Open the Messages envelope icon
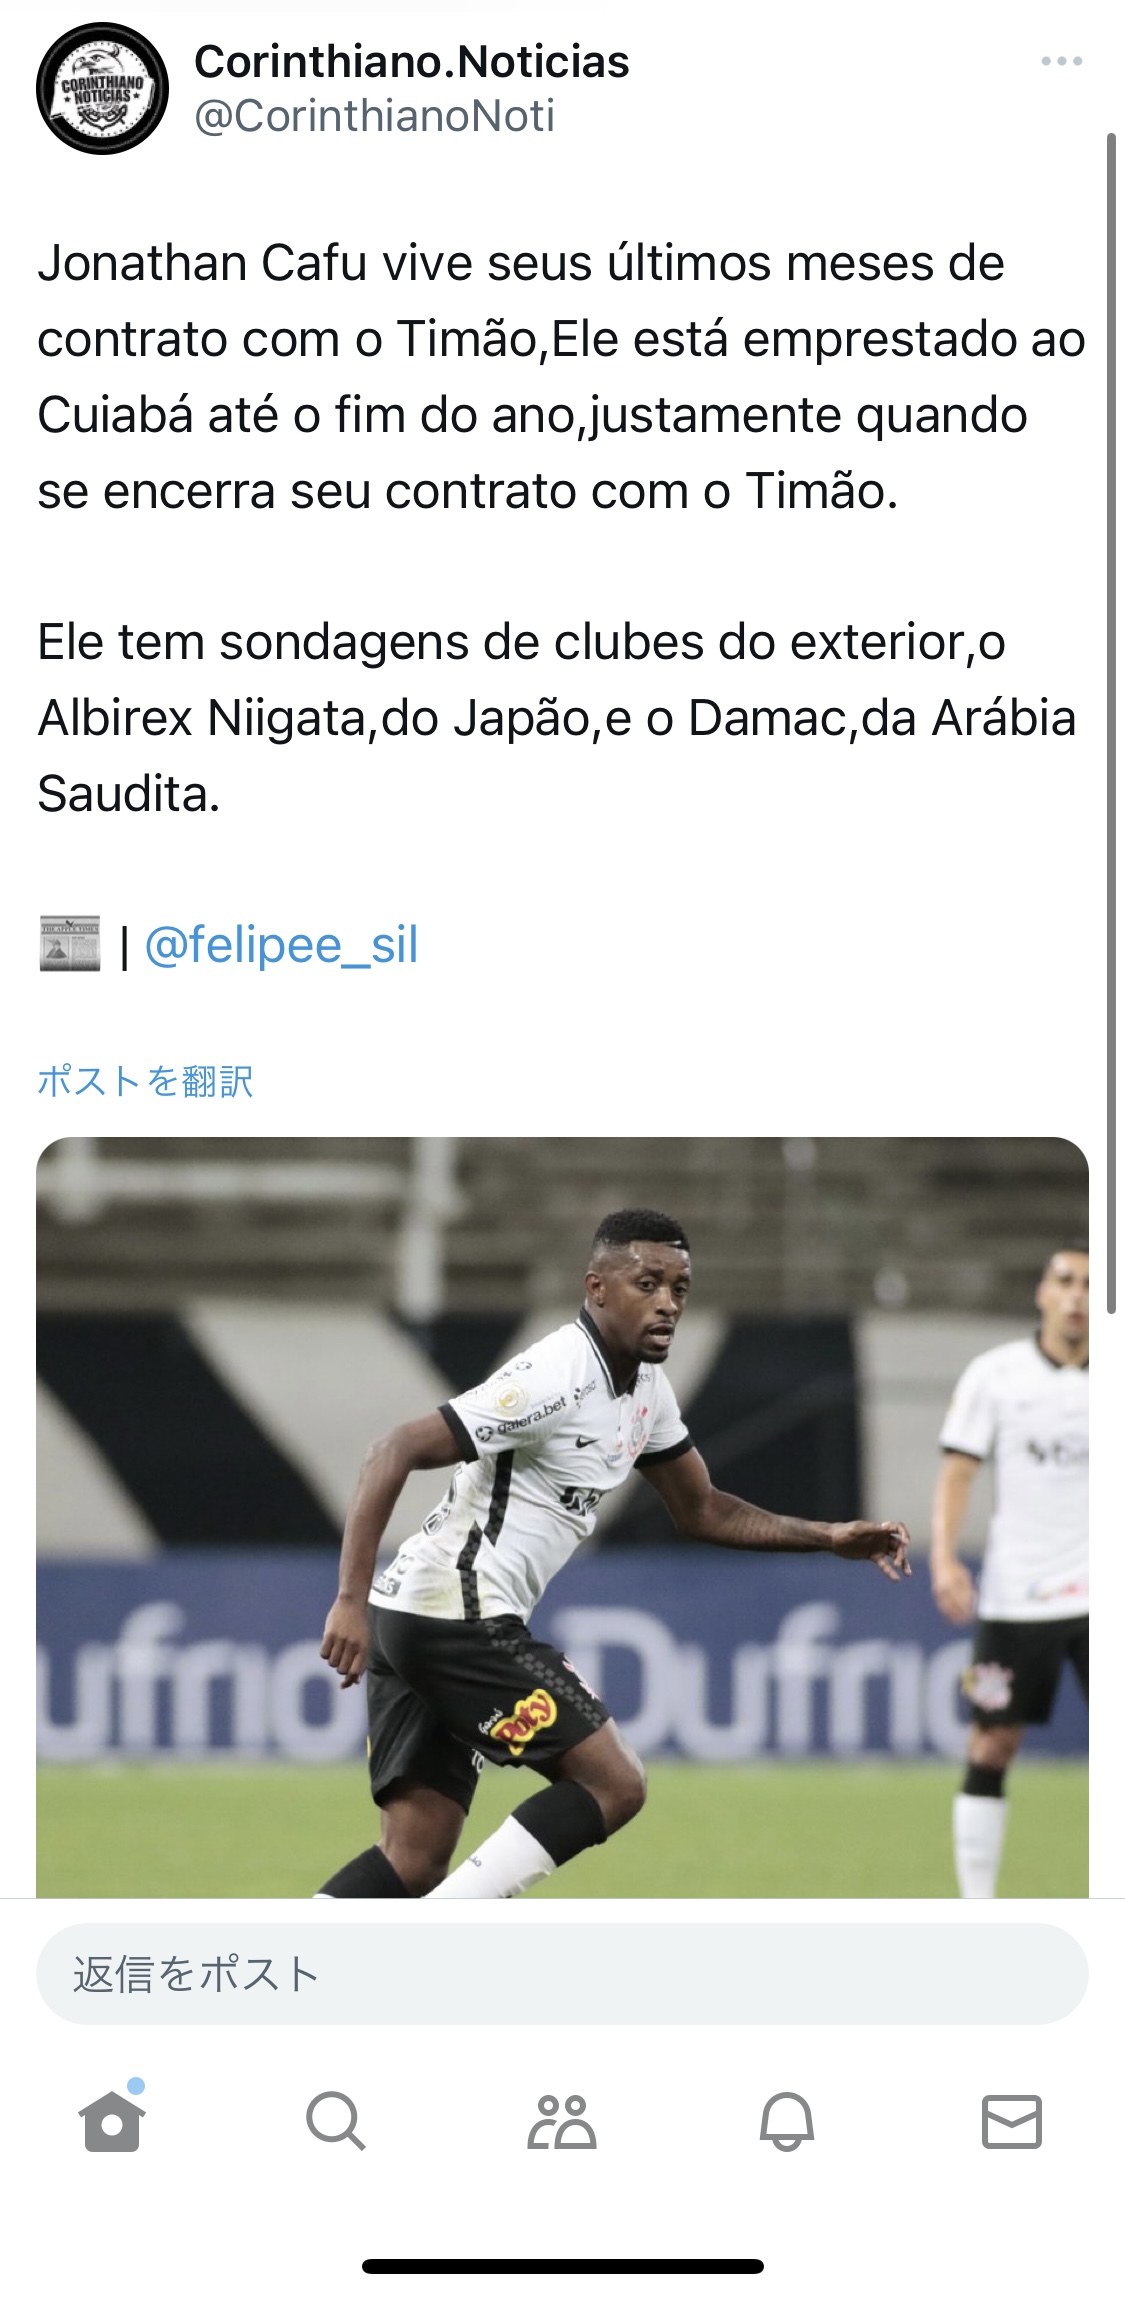 coord(1012,2121)
